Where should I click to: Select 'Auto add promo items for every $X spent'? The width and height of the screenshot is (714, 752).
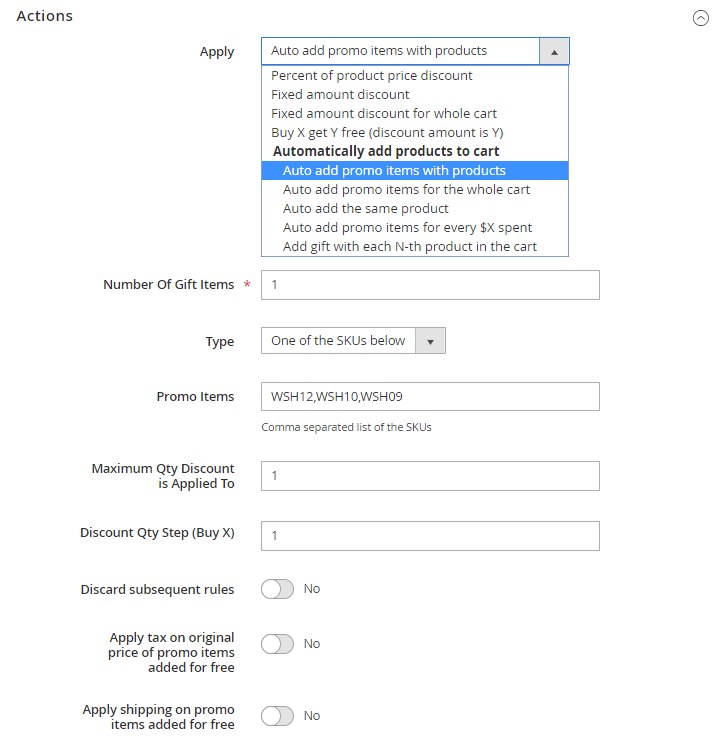point(407,228)
